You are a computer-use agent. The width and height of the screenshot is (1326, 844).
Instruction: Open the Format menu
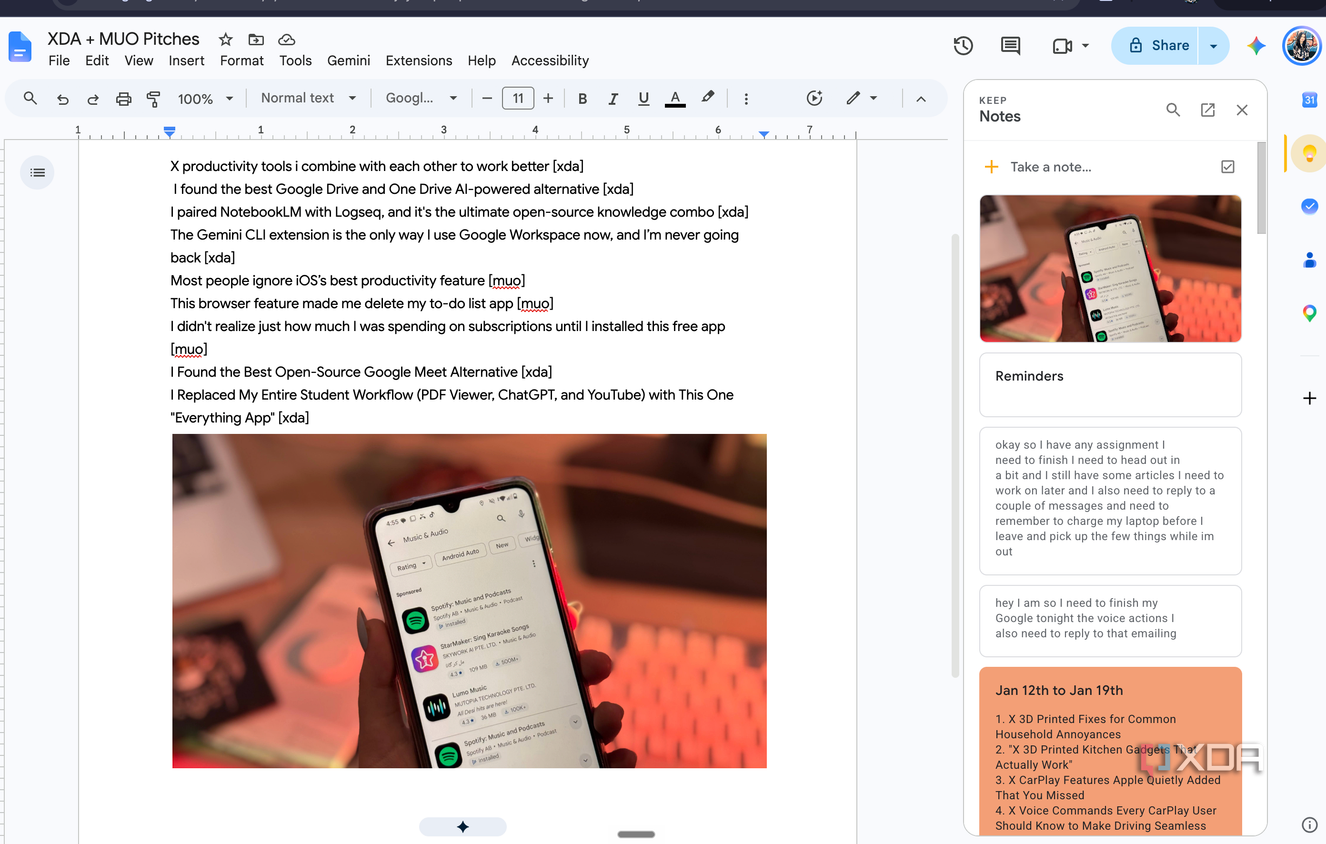pyautogui.click(x=242, y=61)
